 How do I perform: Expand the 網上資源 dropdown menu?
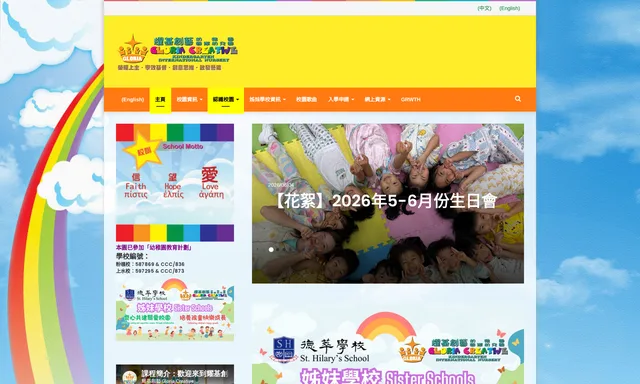(378, 99)
